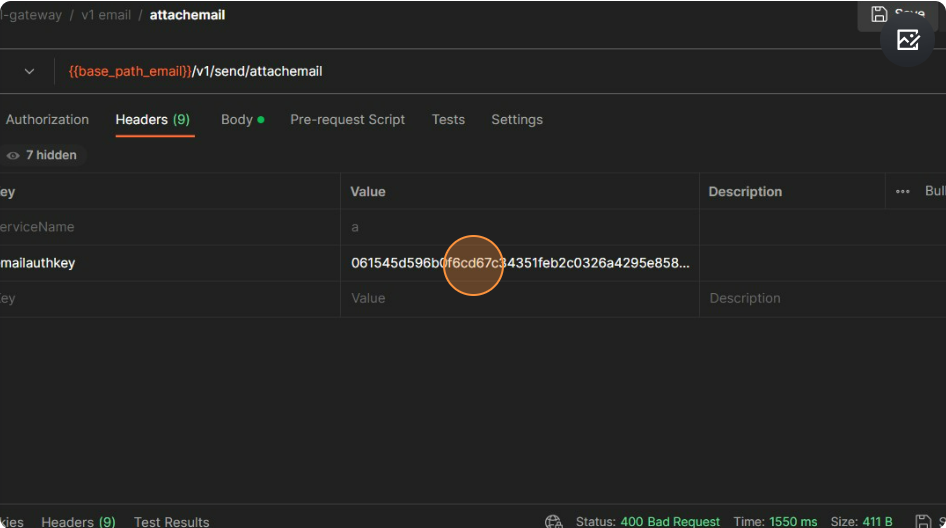The image size is (946, 528).
Task: Select the Pre-request Script tab
Action: [x=347, y=119]
